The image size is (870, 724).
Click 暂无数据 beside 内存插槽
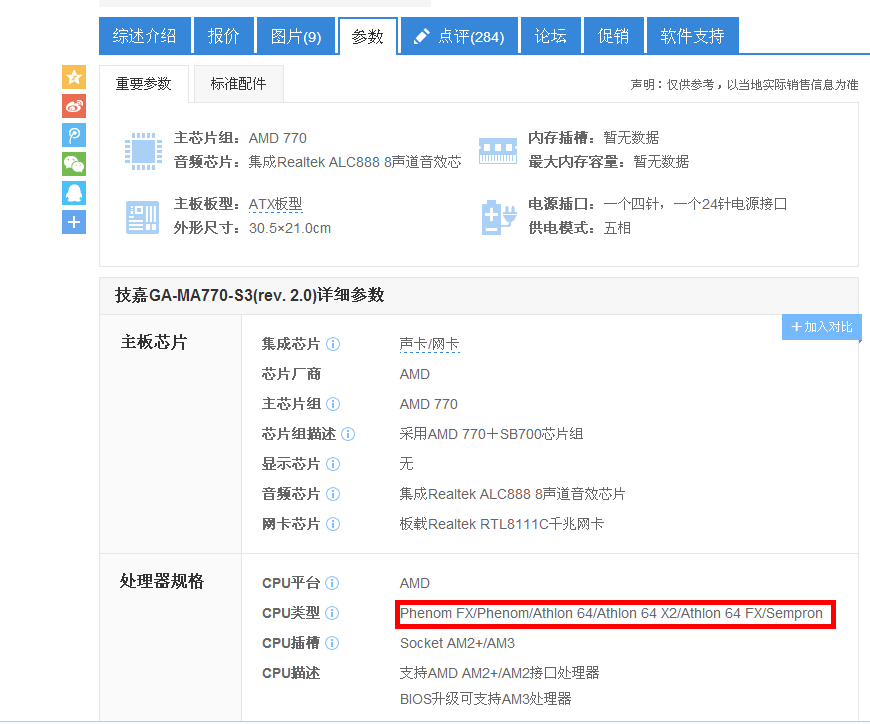tap(631, 138)
